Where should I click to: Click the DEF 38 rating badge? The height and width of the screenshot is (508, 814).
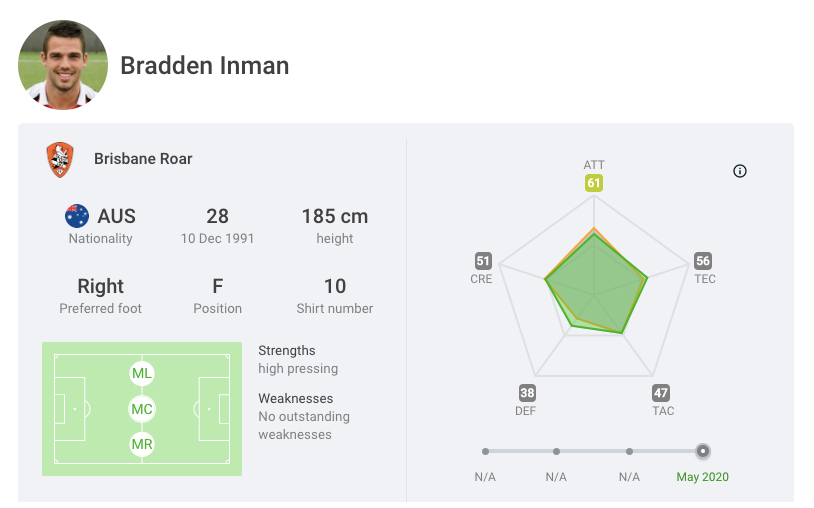click(527, 393)
